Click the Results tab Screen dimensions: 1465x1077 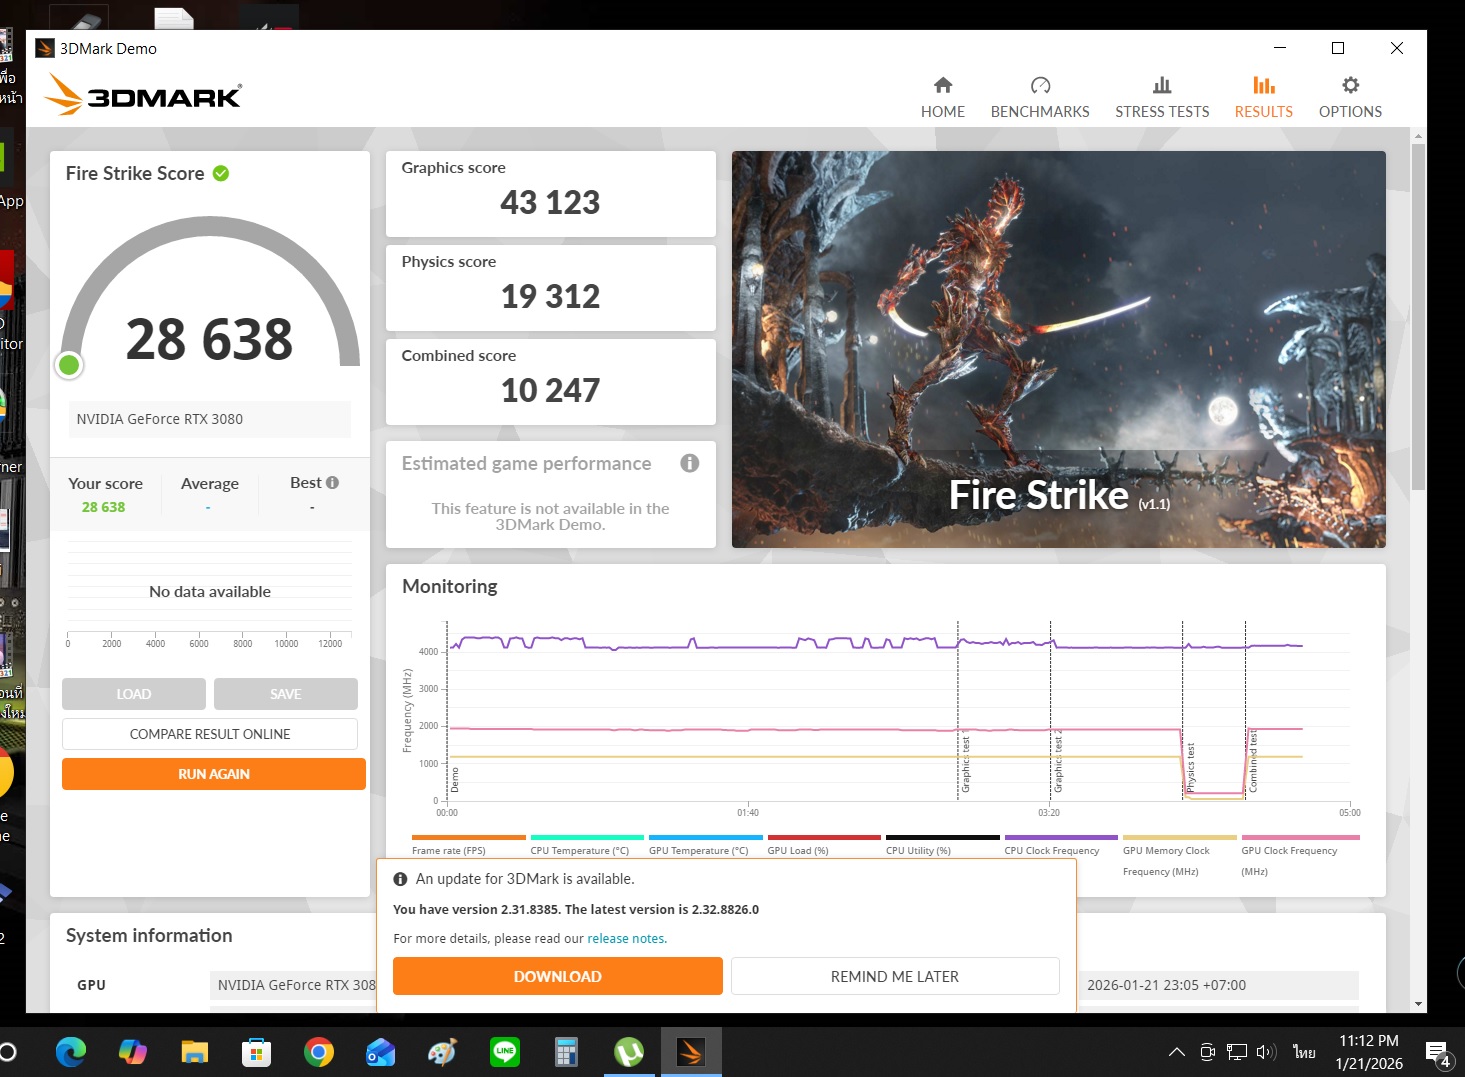pos(1263,98)
